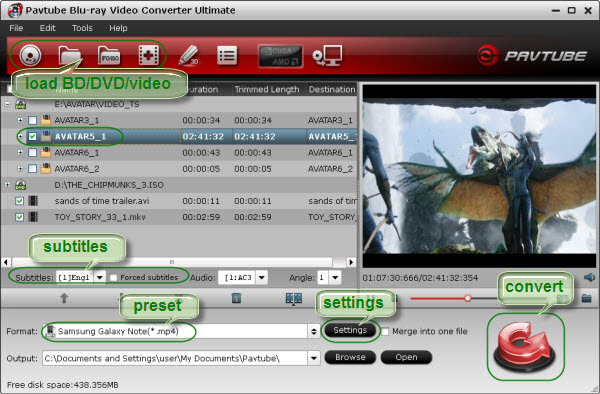This screenshot has width=600, height=394.
Task: Mute preview with speaker icon
Action: 589,277
